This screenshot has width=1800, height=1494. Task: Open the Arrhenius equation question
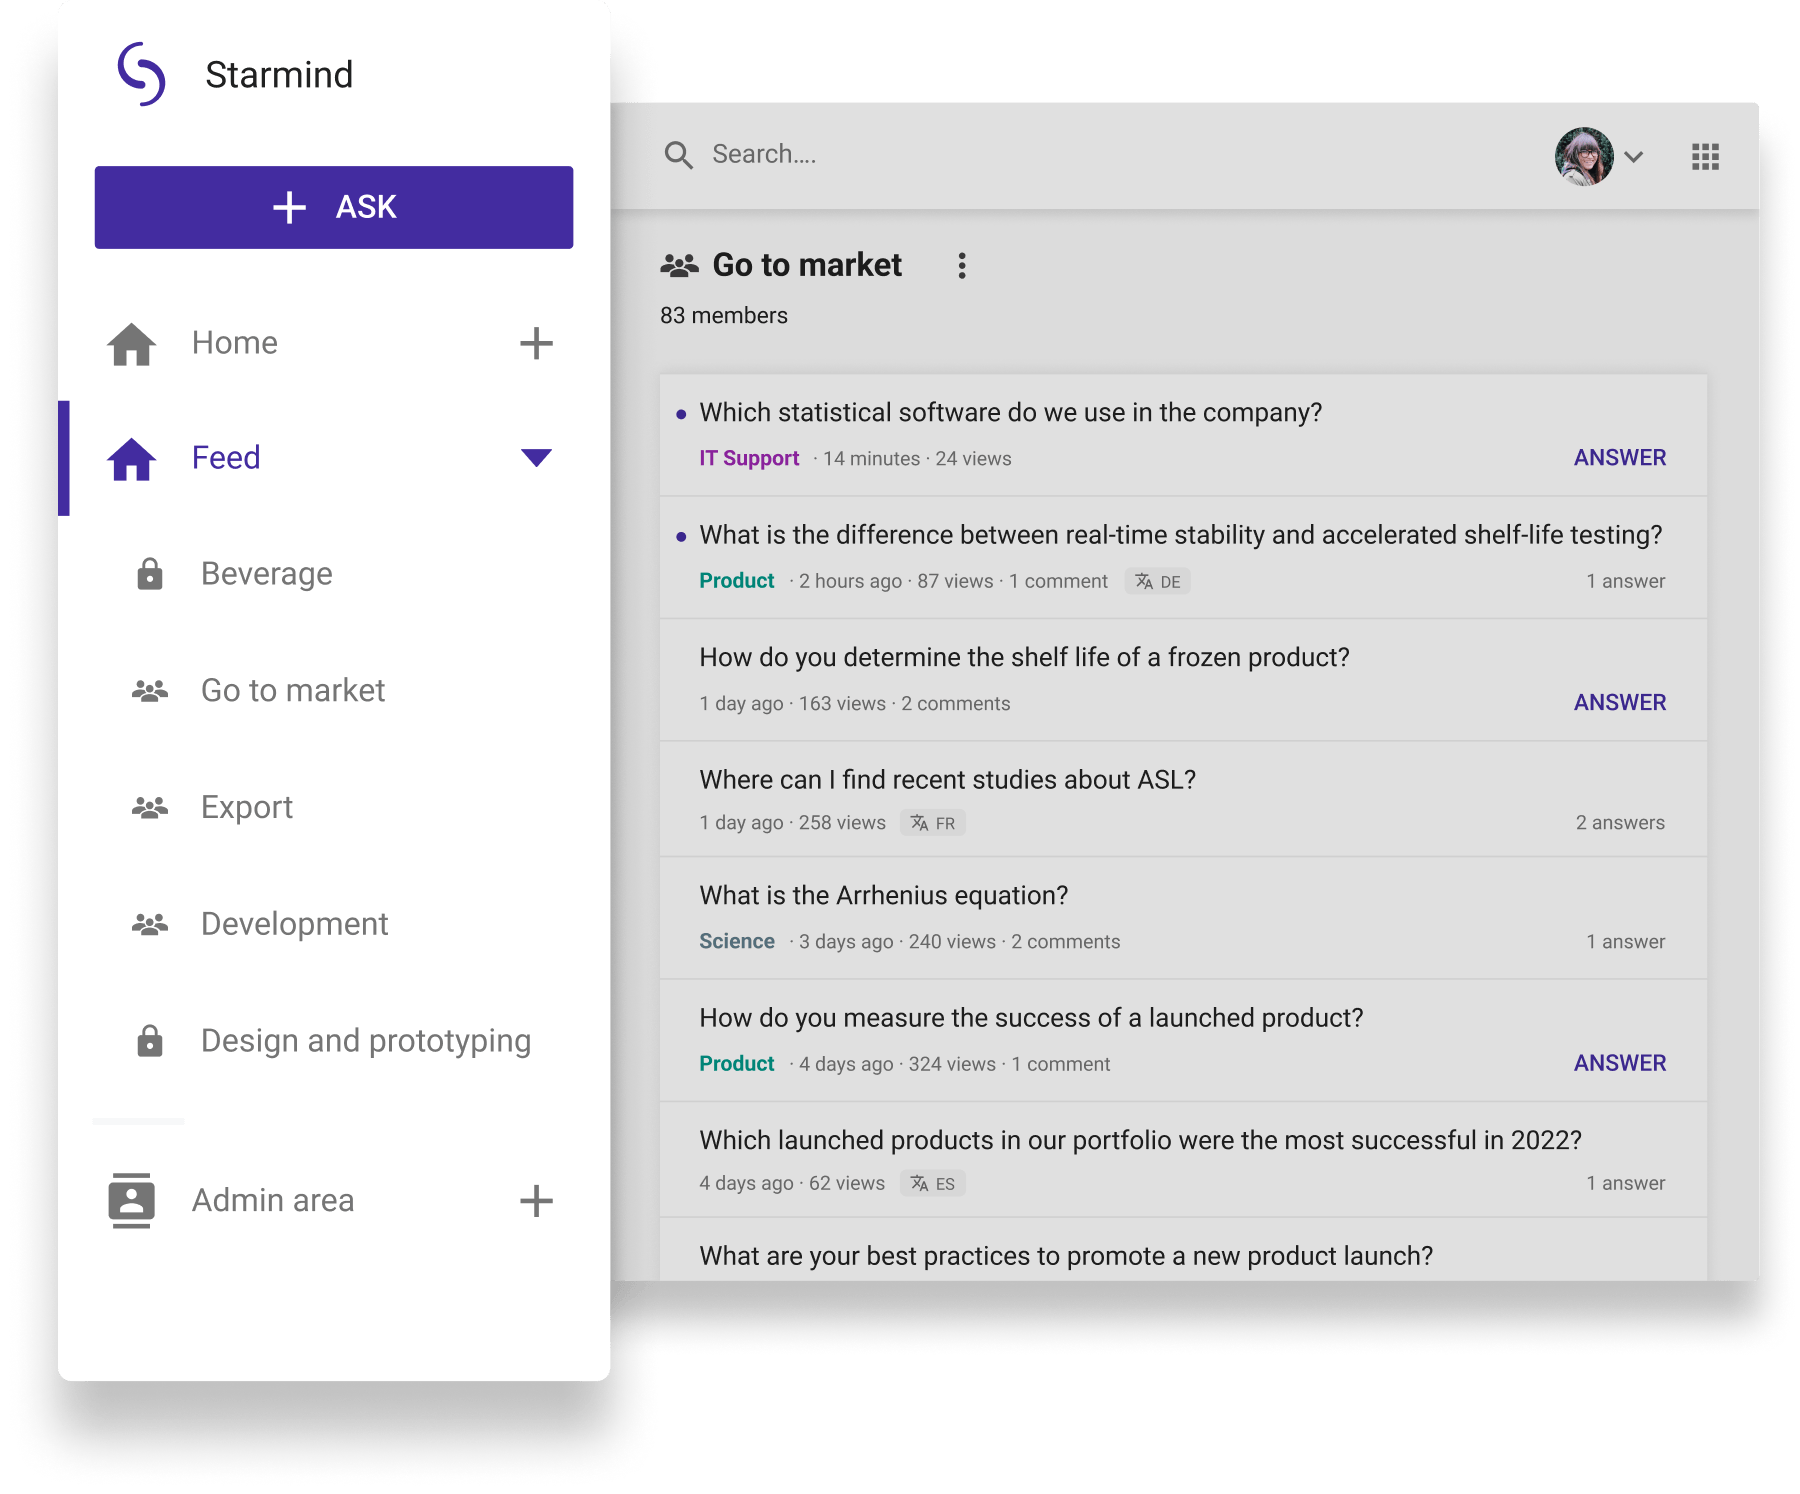[883, 895]
